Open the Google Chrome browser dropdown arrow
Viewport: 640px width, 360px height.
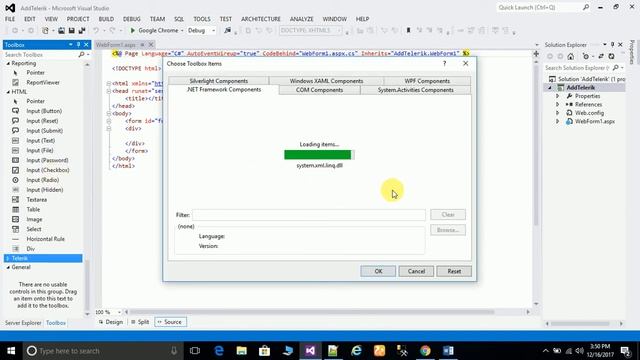click(182, 31)
